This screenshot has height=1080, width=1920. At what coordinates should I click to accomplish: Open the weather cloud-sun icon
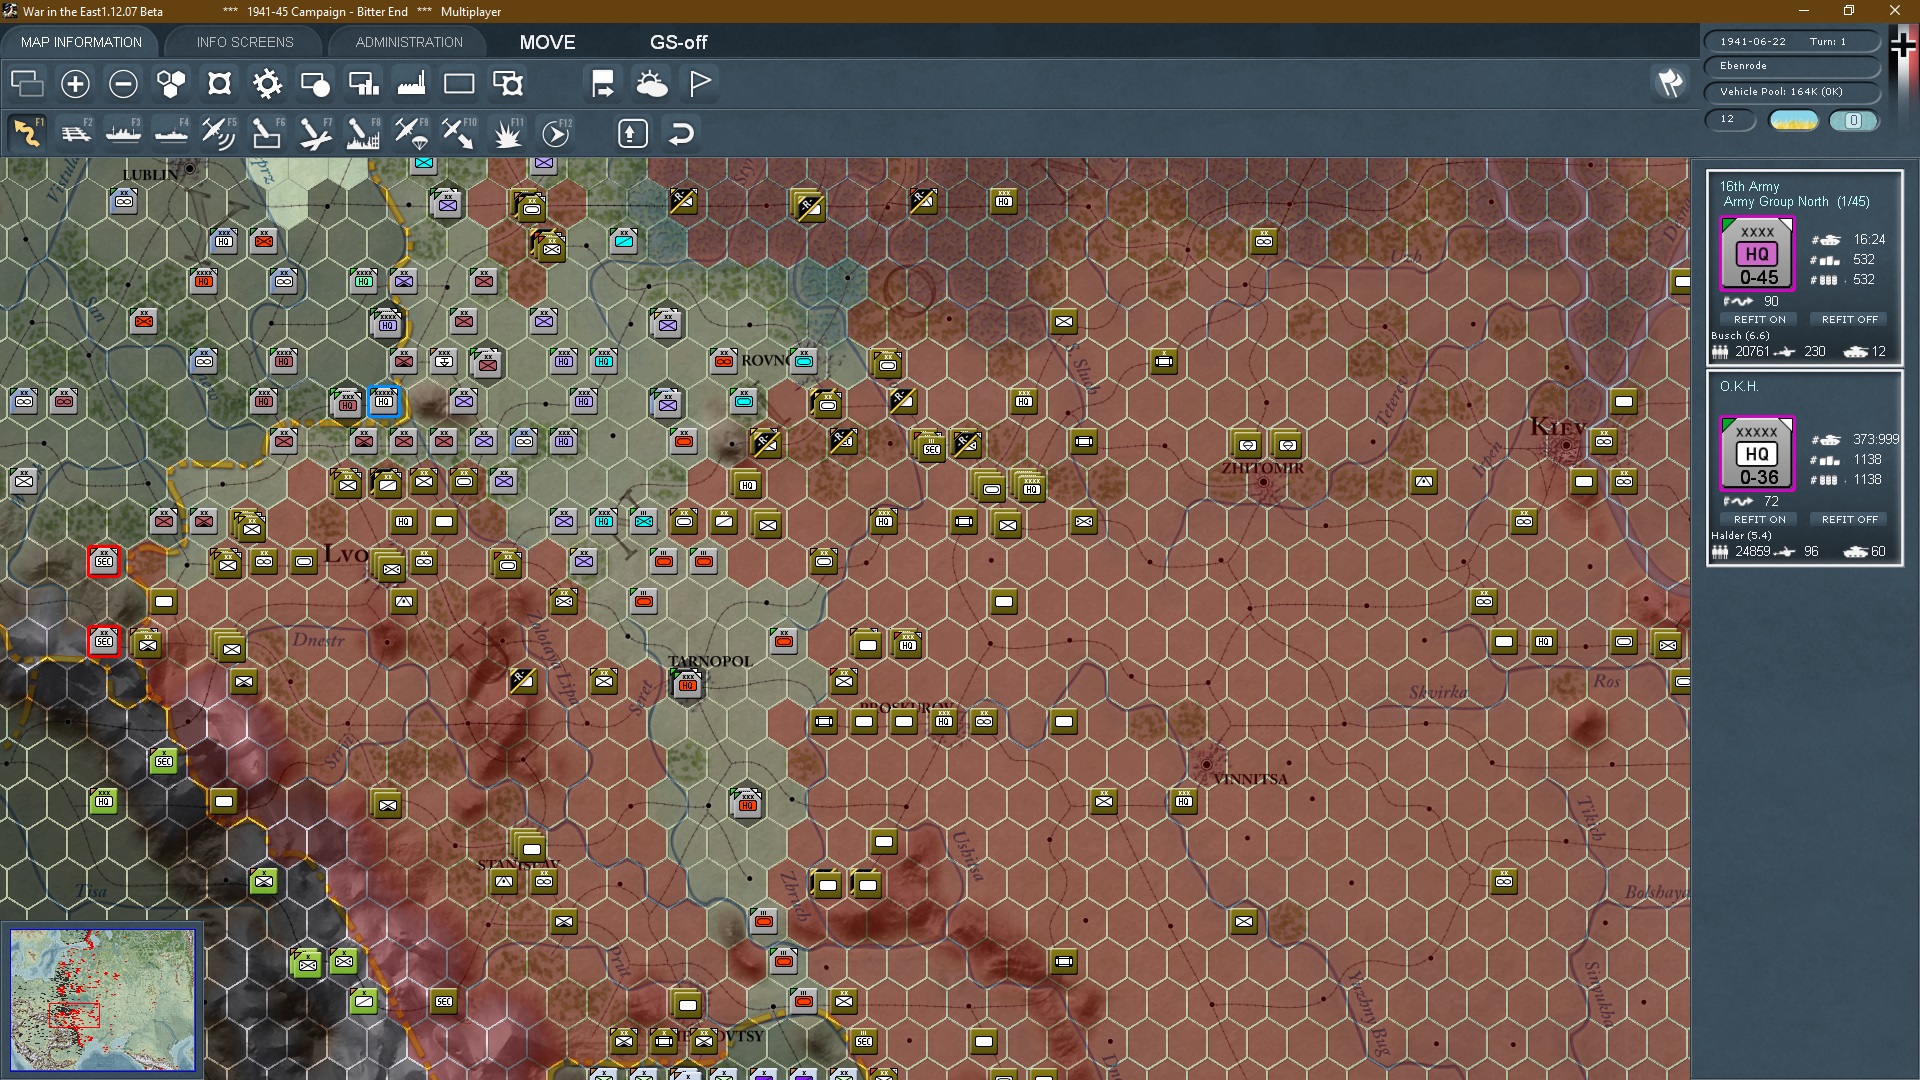[x=652, y=84]
